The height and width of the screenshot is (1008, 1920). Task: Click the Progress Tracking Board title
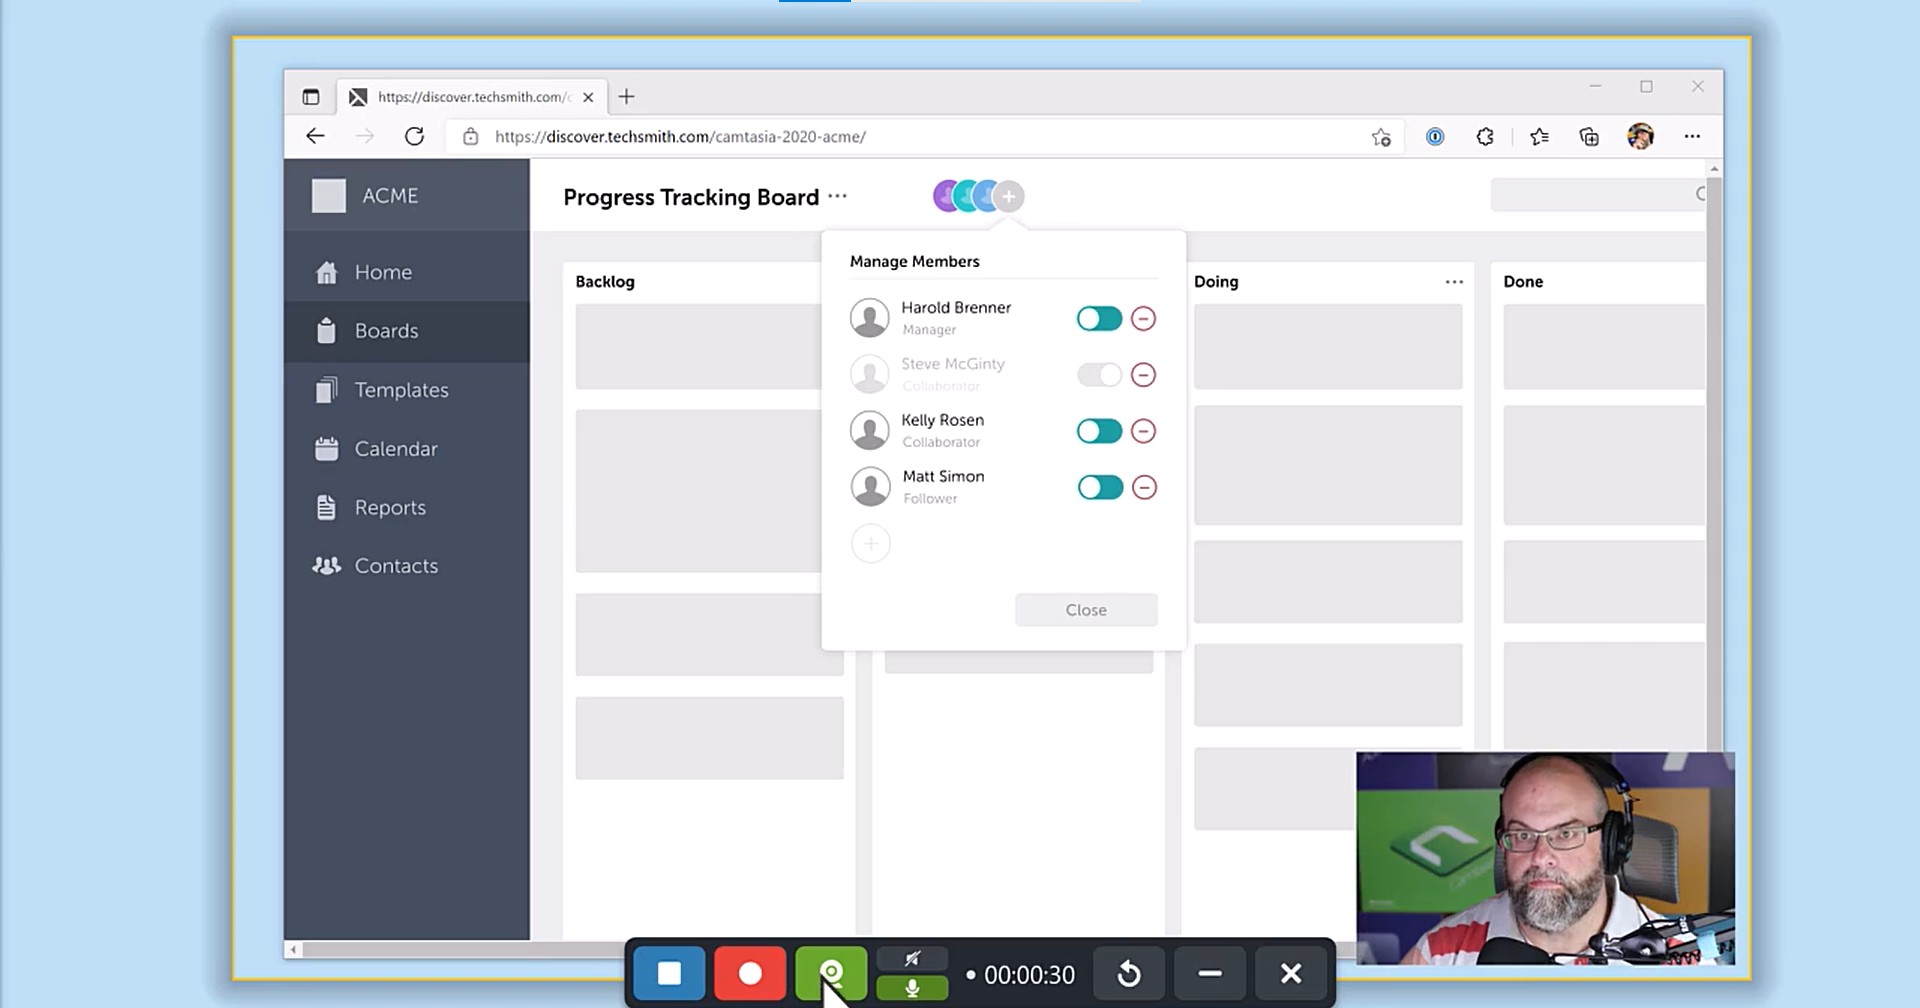coord(691,197)
